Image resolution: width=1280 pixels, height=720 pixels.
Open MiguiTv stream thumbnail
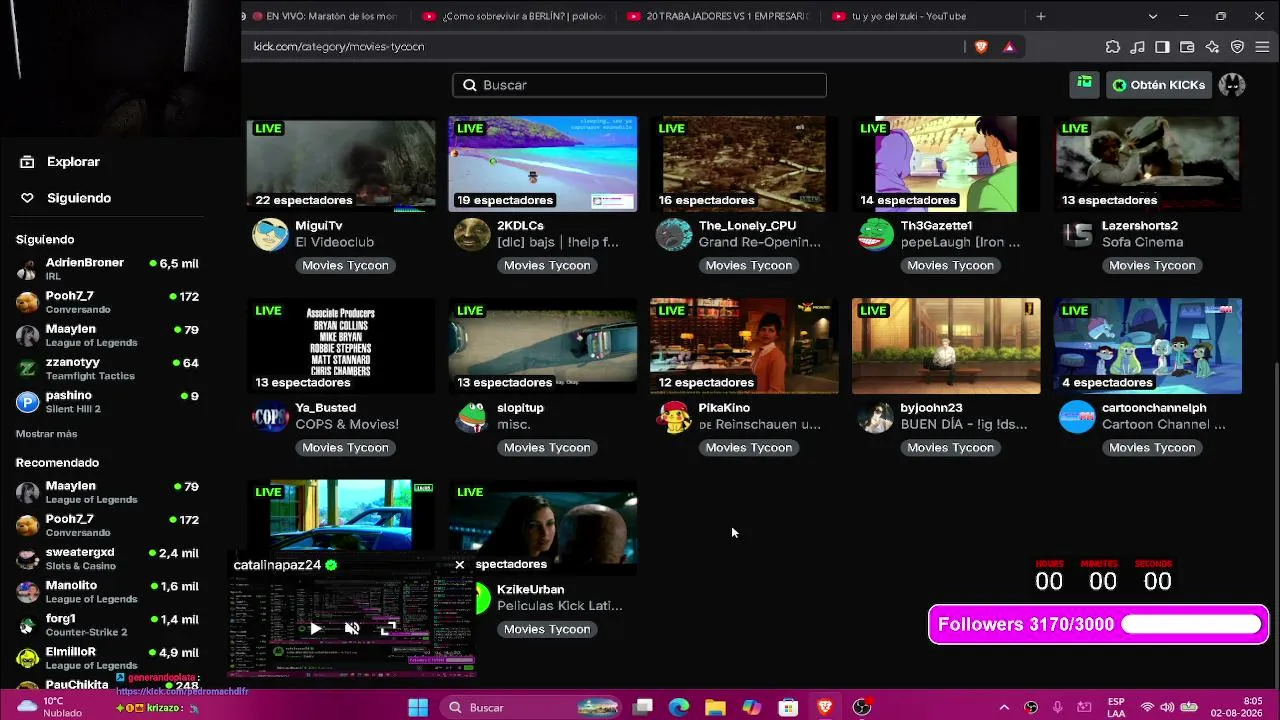(x=341, y=164)
